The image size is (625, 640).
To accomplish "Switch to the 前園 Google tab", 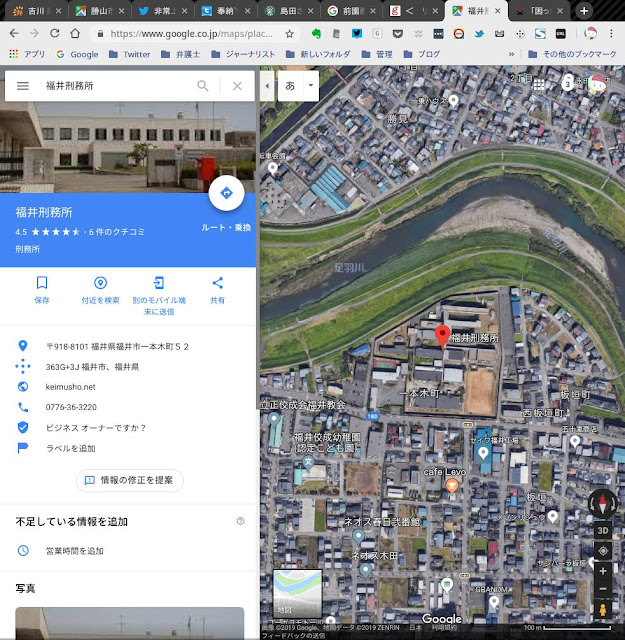I will point(351,11).
